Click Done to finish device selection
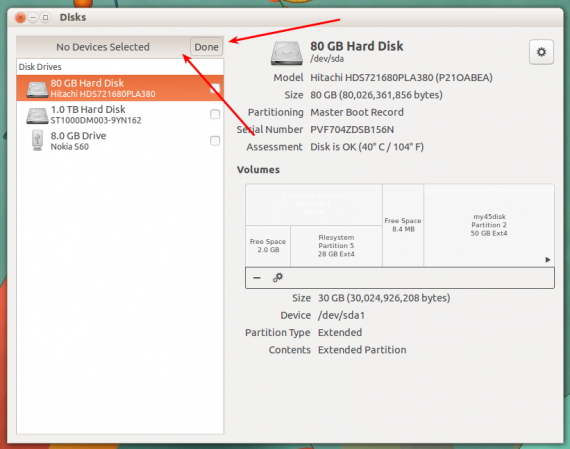The width and height of the screenshot is (570, 449). (206, 47)
